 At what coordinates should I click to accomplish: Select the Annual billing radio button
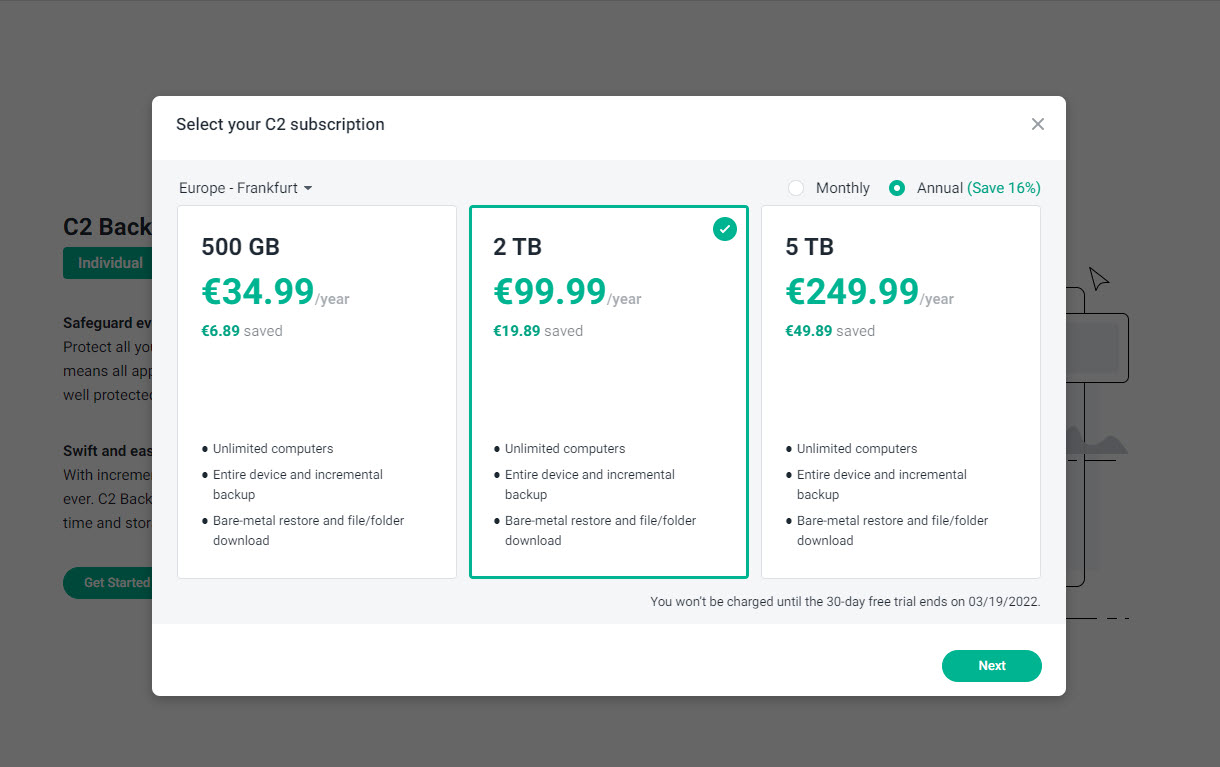pyautogui.click(x=897, y=188)
